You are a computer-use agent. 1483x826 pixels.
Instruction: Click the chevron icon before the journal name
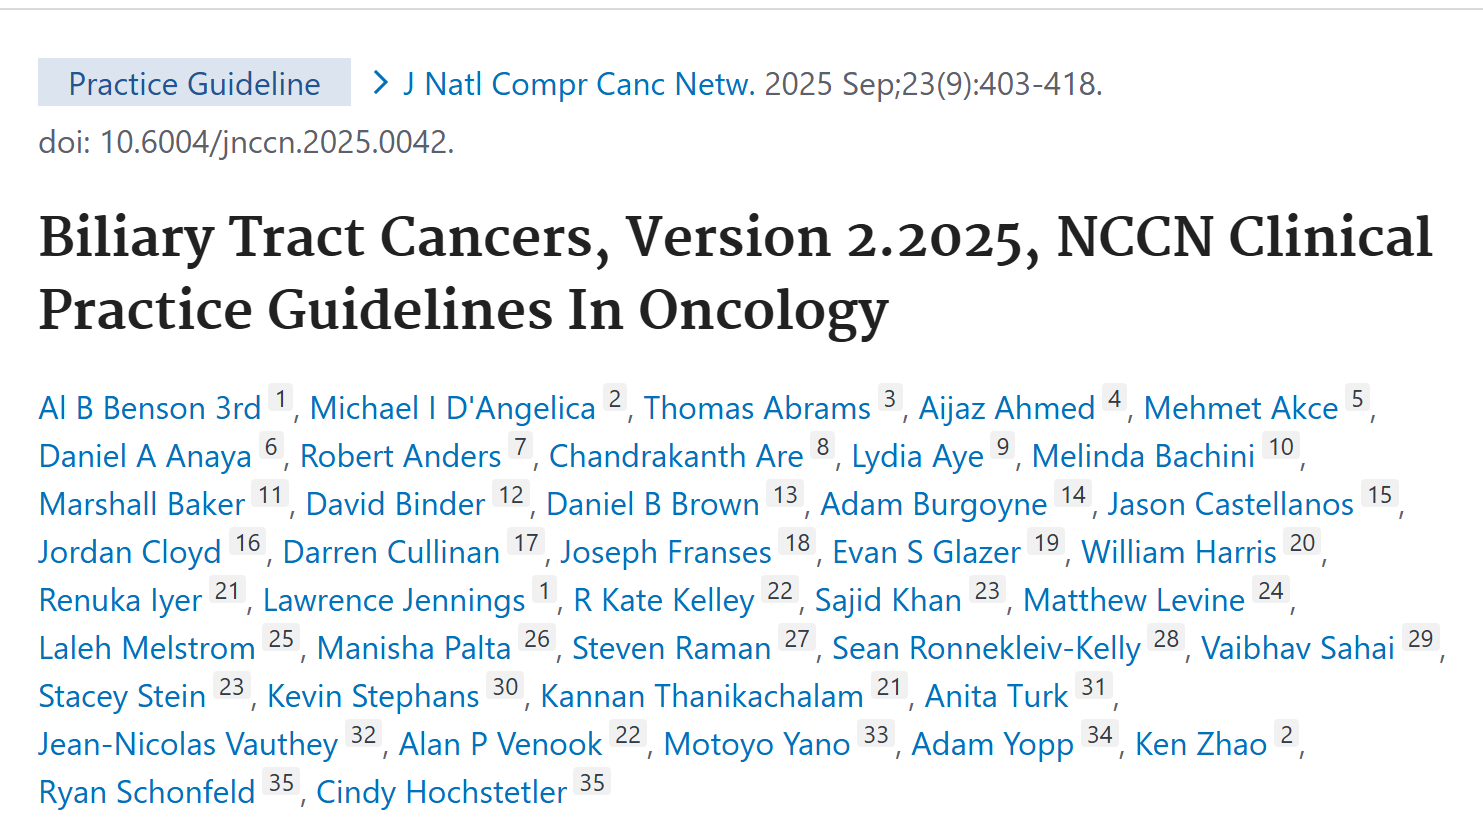380,83
